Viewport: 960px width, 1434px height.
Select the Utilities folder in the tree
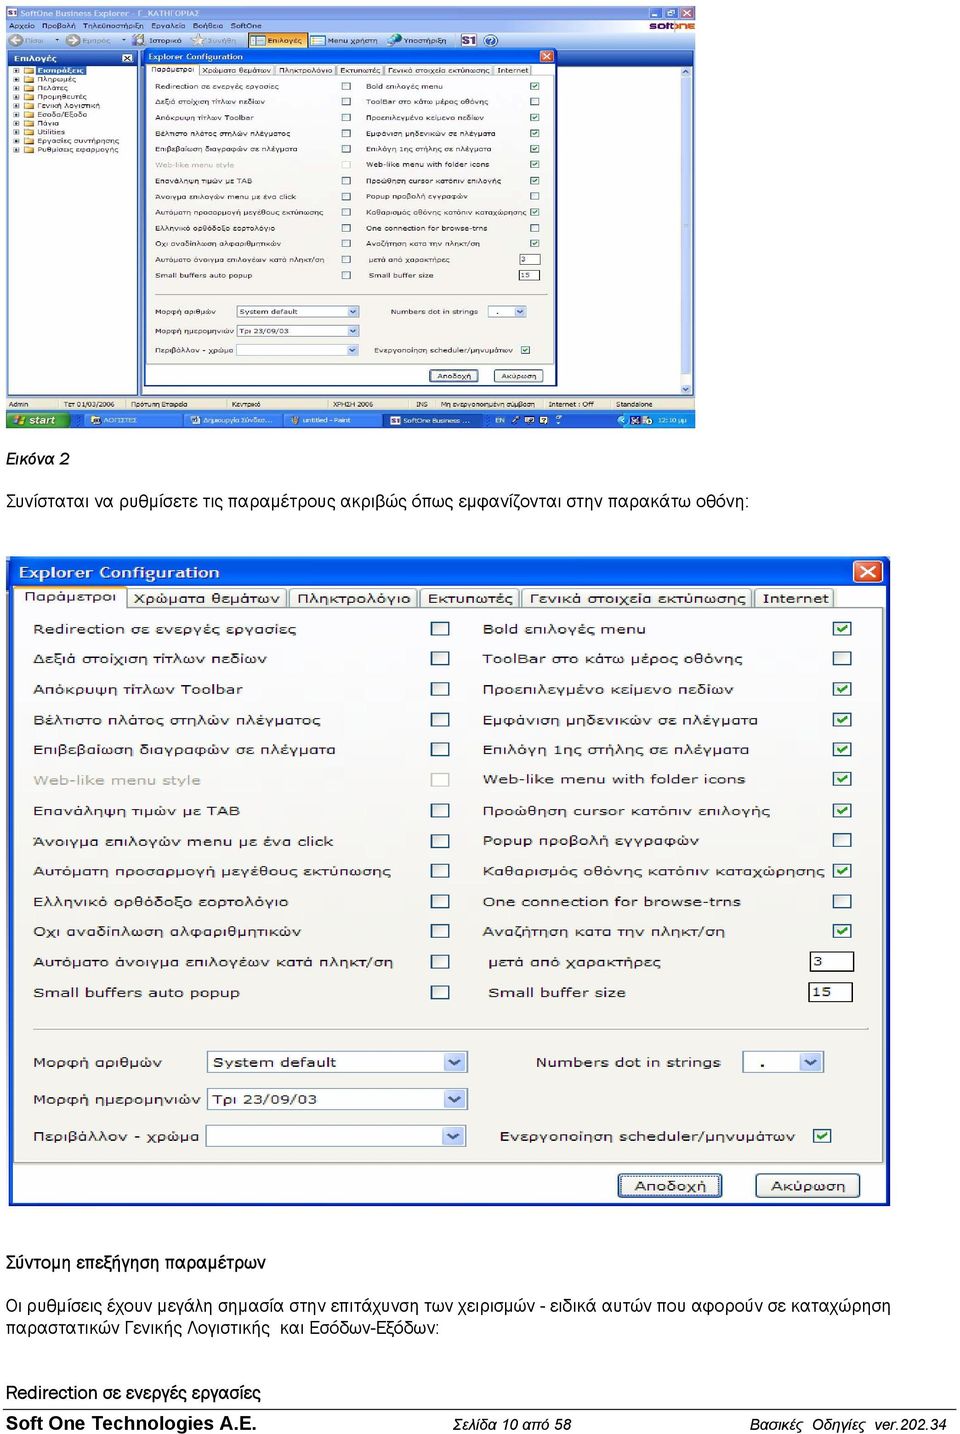[51, 132]
